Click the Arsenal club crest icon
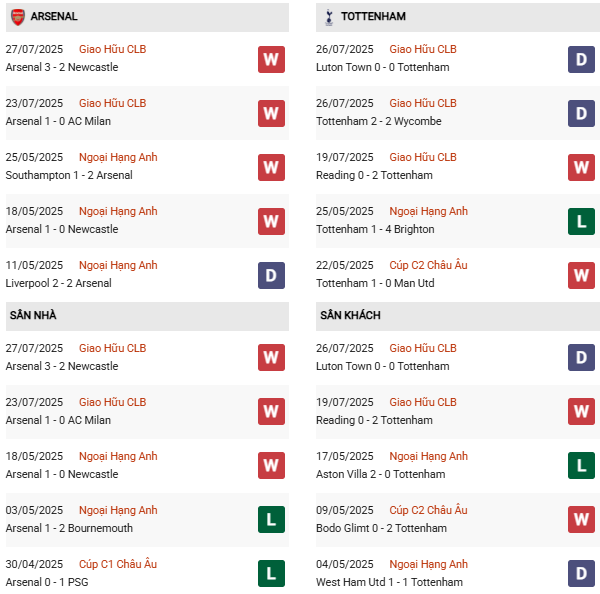 [x=18, y=17]
